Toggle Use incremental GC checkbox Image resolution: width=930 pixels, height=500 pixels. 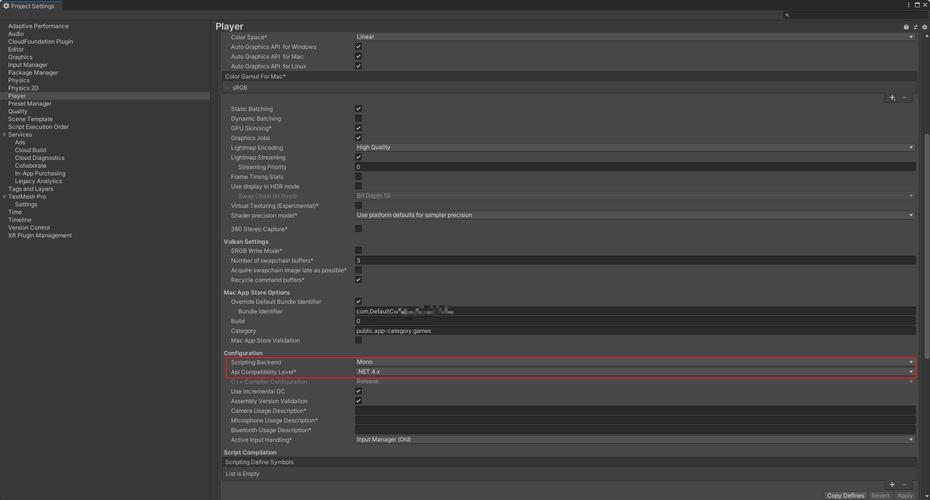(x=358, y=391)
